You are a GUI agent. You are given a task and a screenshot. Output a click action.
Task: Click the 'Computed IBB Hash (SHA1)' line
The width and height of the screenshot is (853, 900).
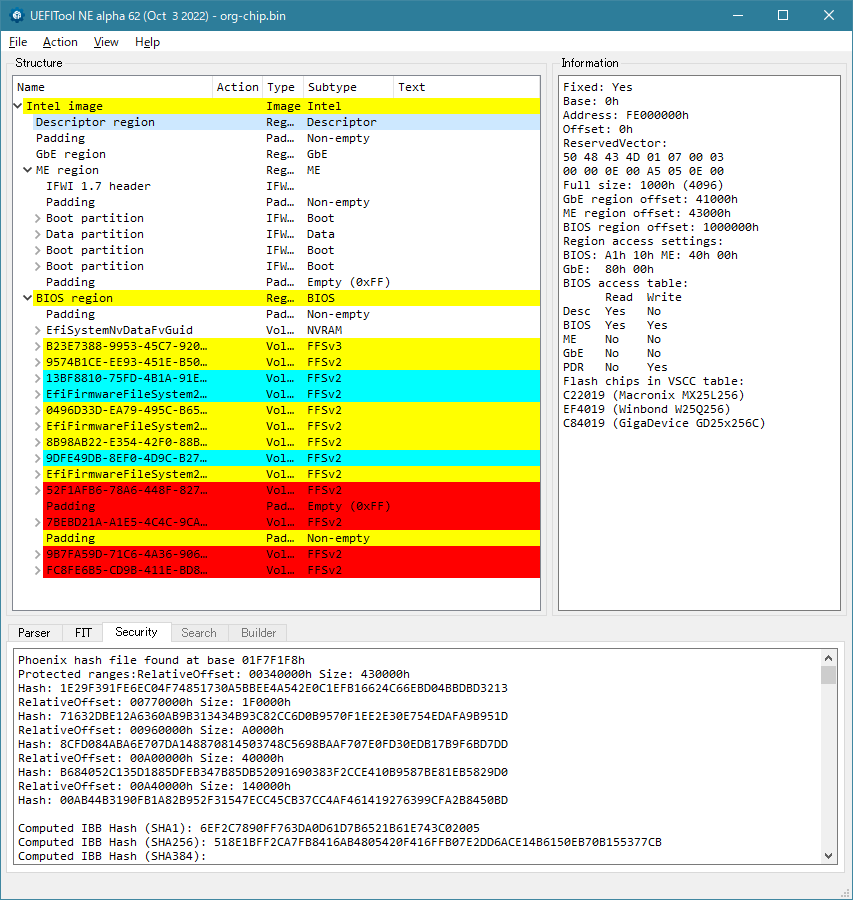coord(249,828)
